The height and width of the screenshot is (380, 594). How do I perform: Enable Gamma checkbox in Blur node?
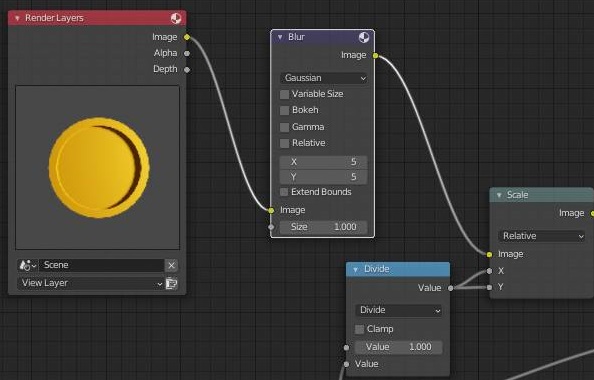tap(284, 127)
